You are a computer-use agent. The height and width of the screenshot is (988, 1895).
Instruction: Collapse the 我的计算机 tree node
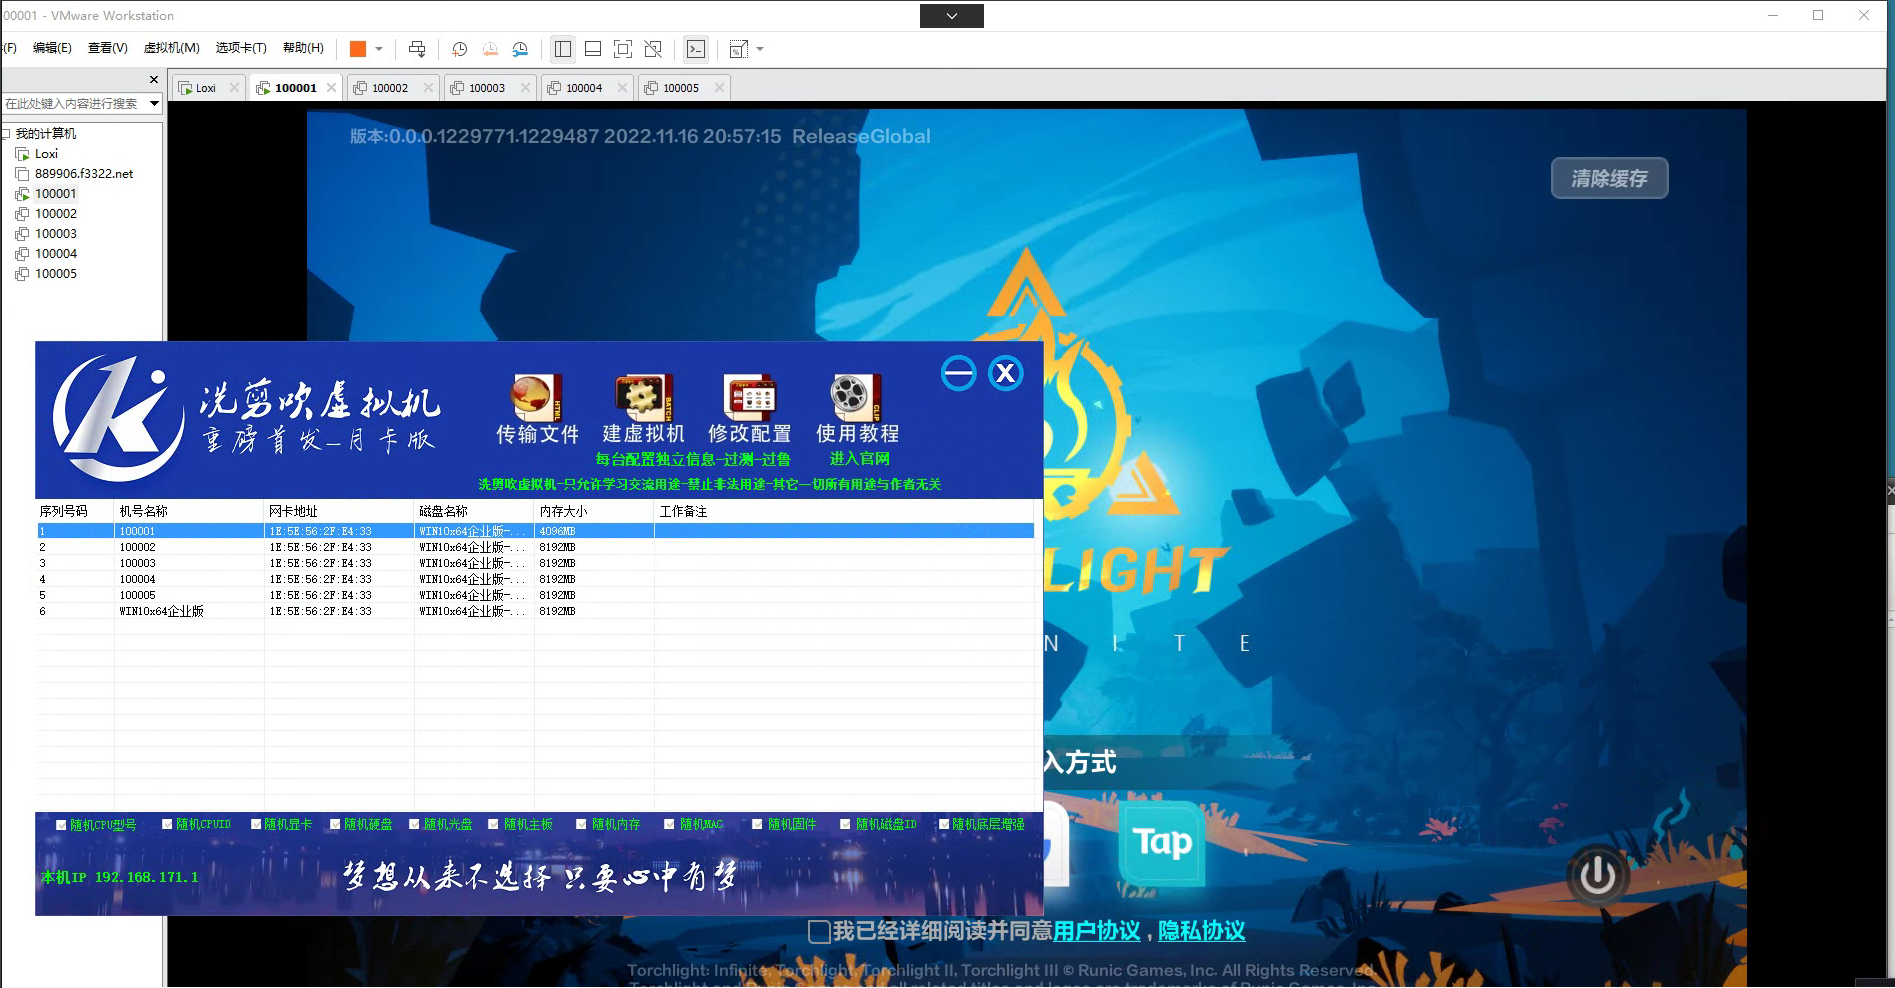(5, 133)
